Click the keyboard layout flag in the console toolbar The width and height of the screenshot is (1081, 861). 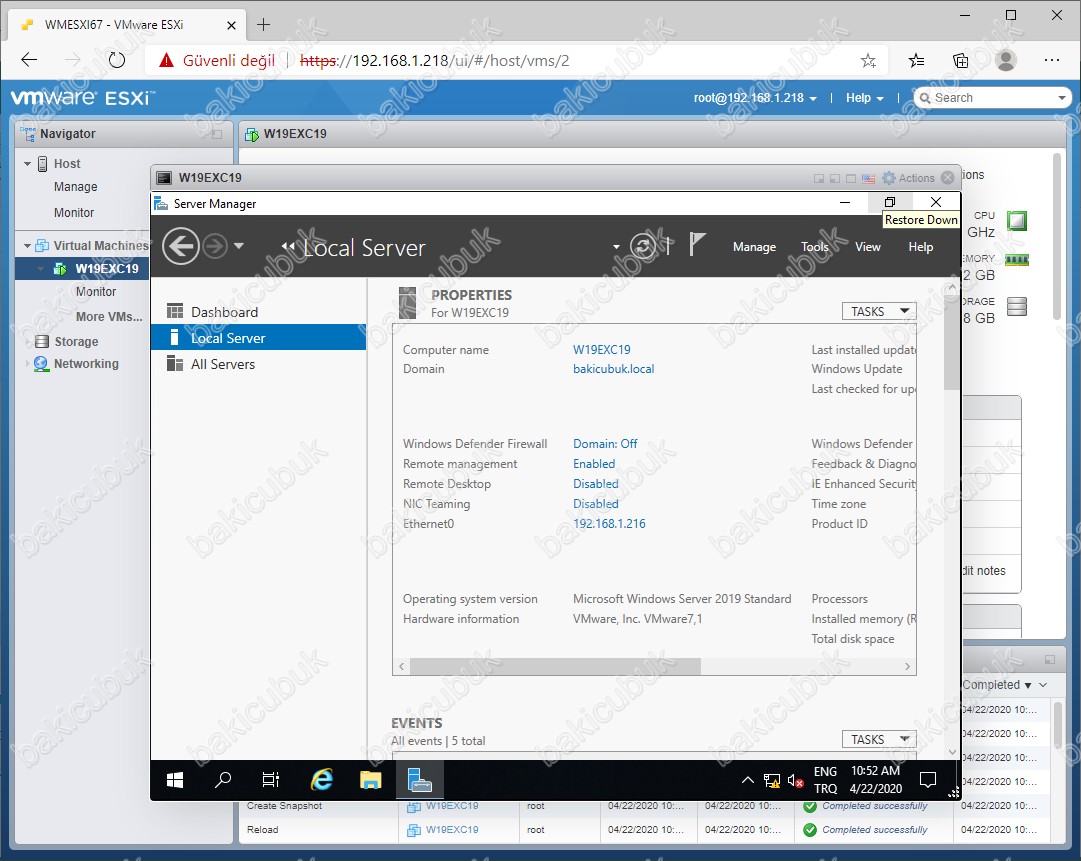868,179
